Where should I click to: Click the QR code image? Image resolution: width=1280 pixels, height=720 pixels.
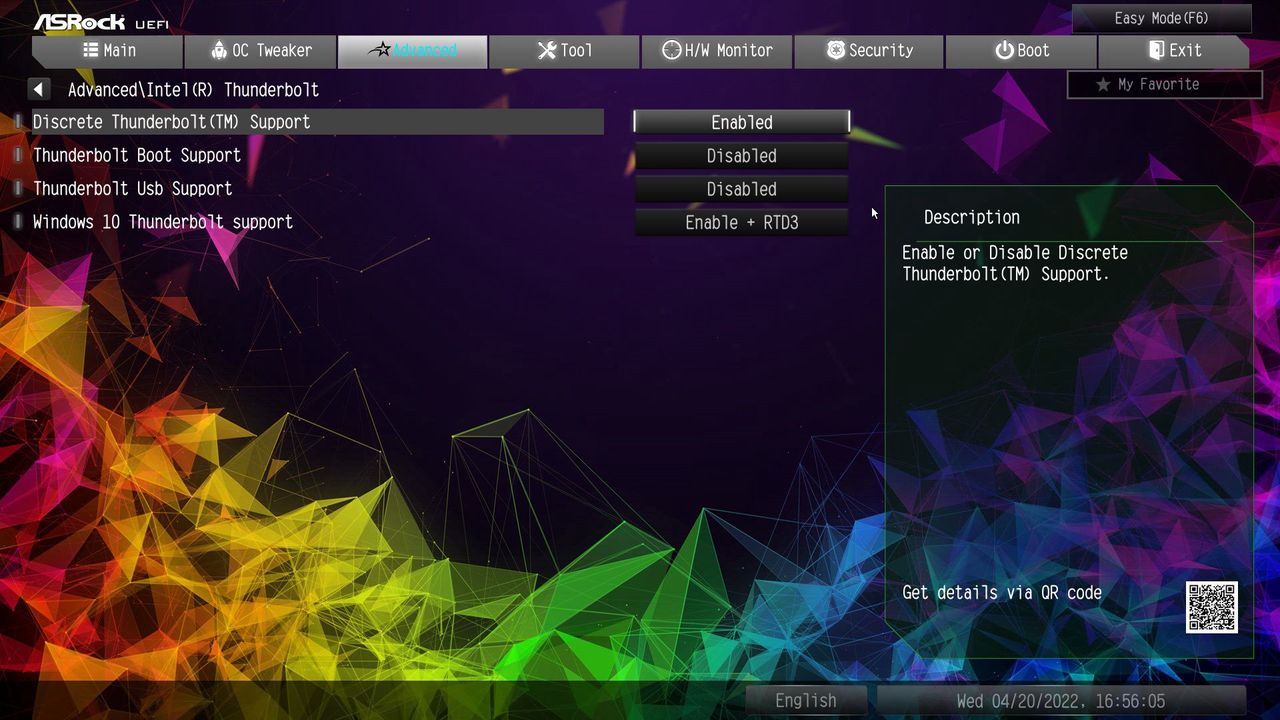click(x=1212, y=607)
